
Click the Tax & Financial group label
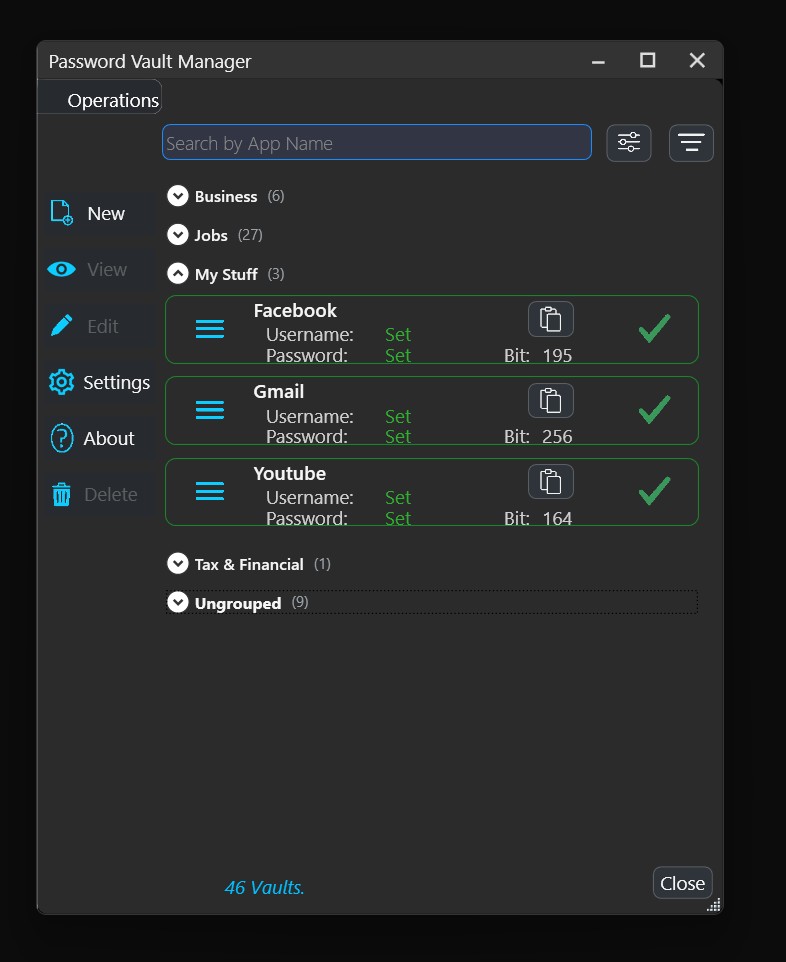pos(249,564)
